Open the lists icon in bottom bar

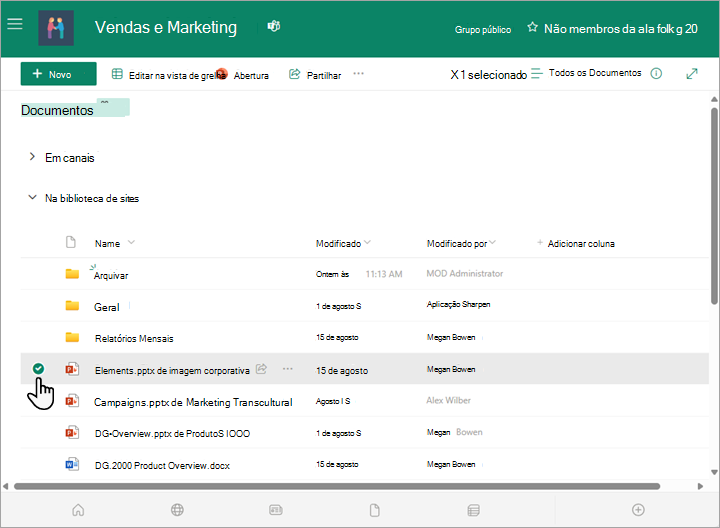click(x=473, y=510)
